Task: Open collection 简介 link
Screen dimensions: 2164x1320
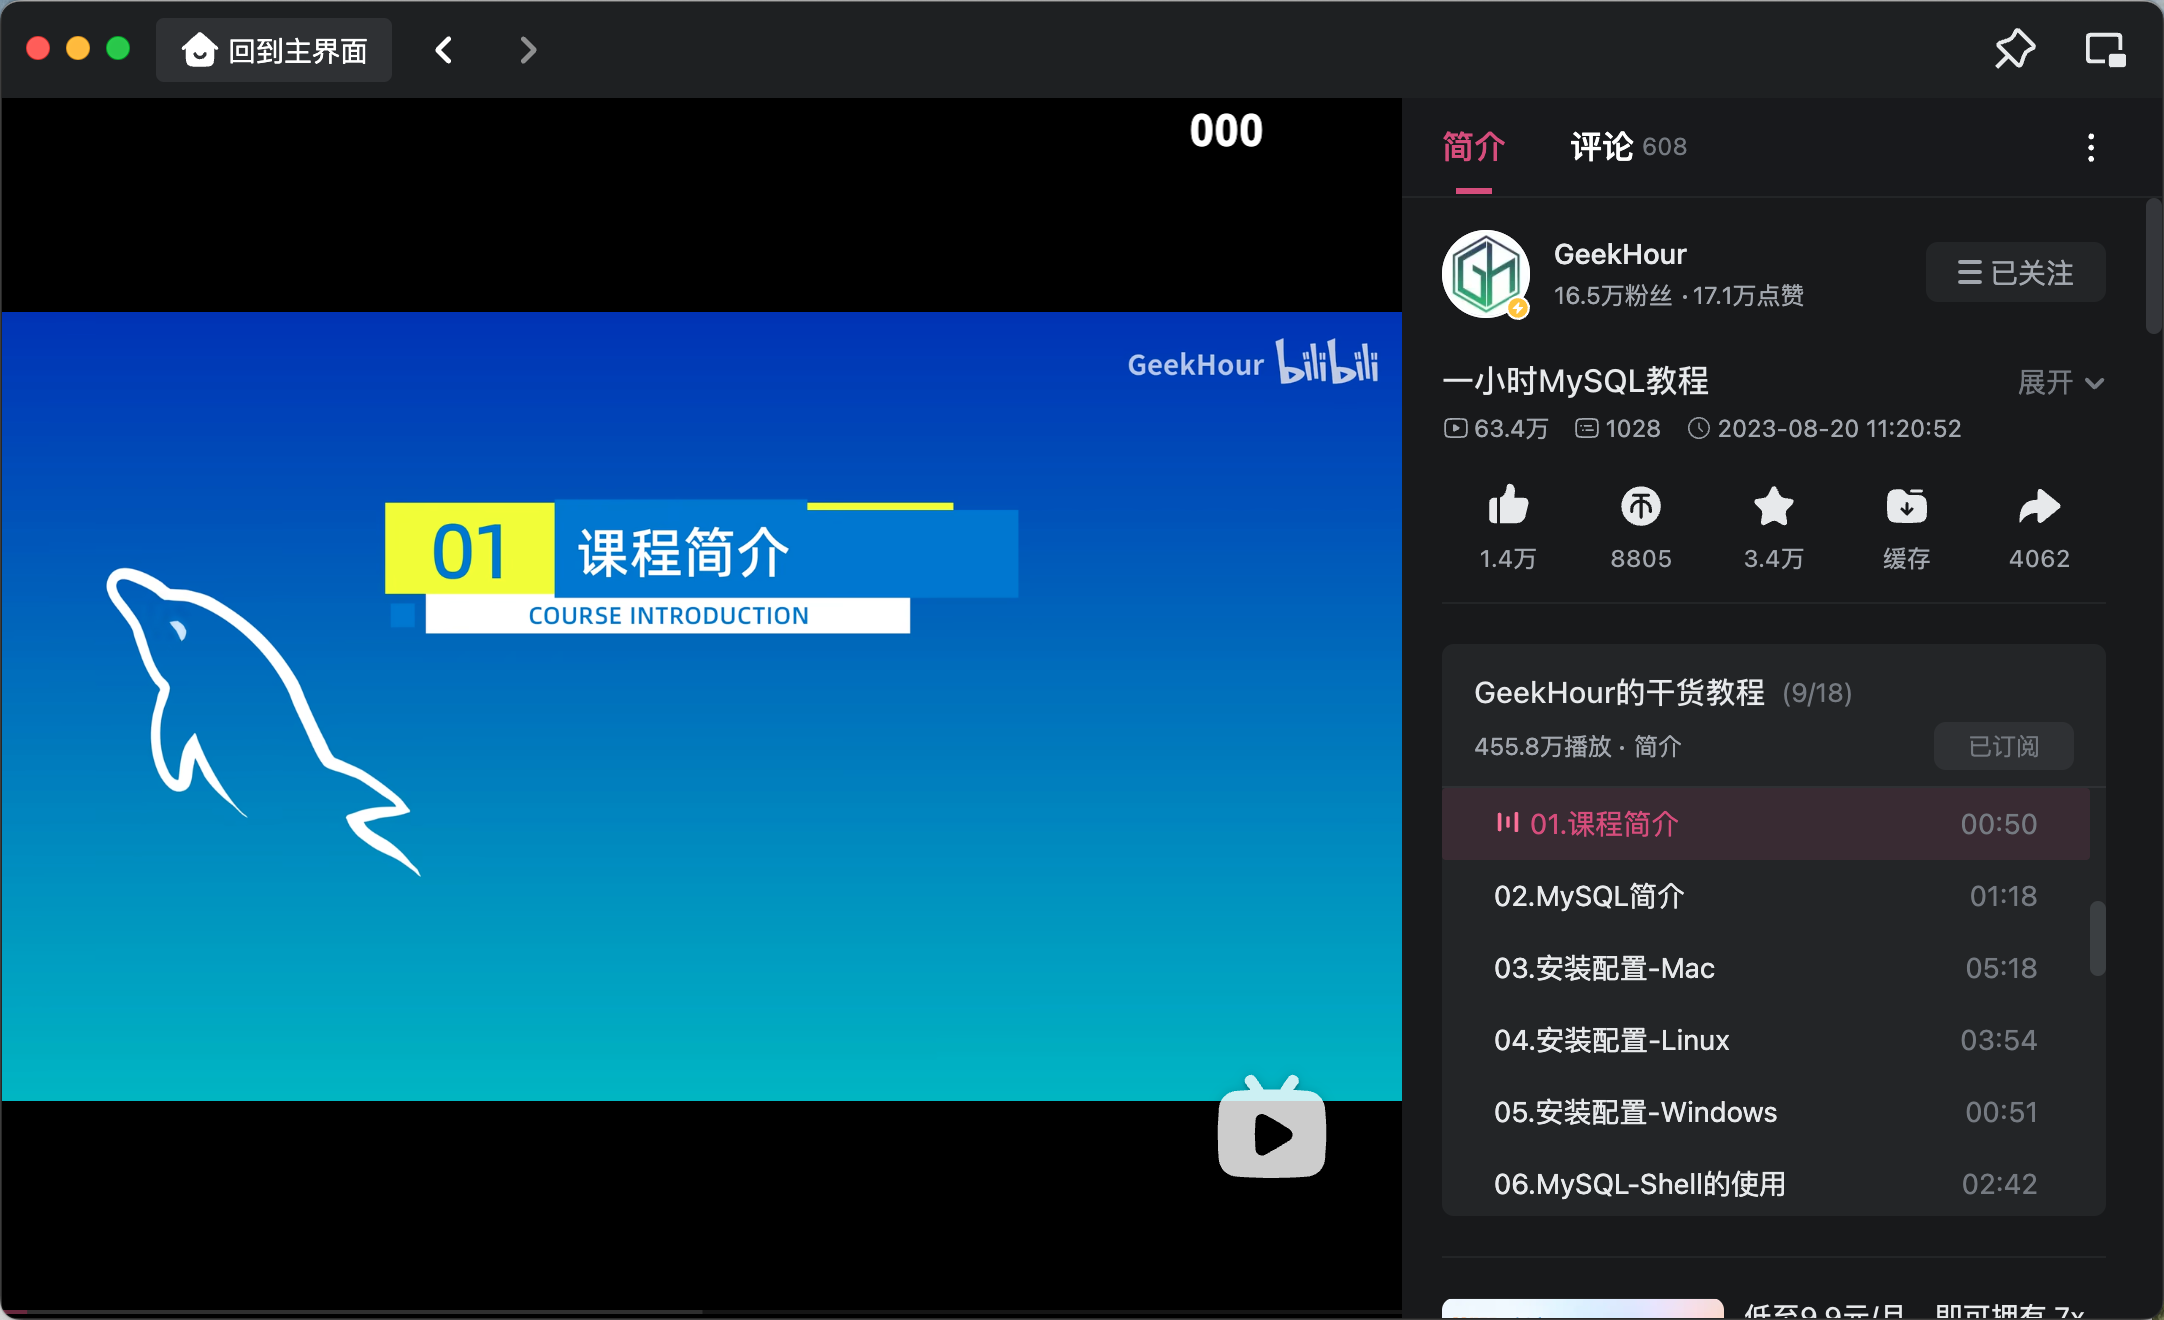Action: [1657, 746]
